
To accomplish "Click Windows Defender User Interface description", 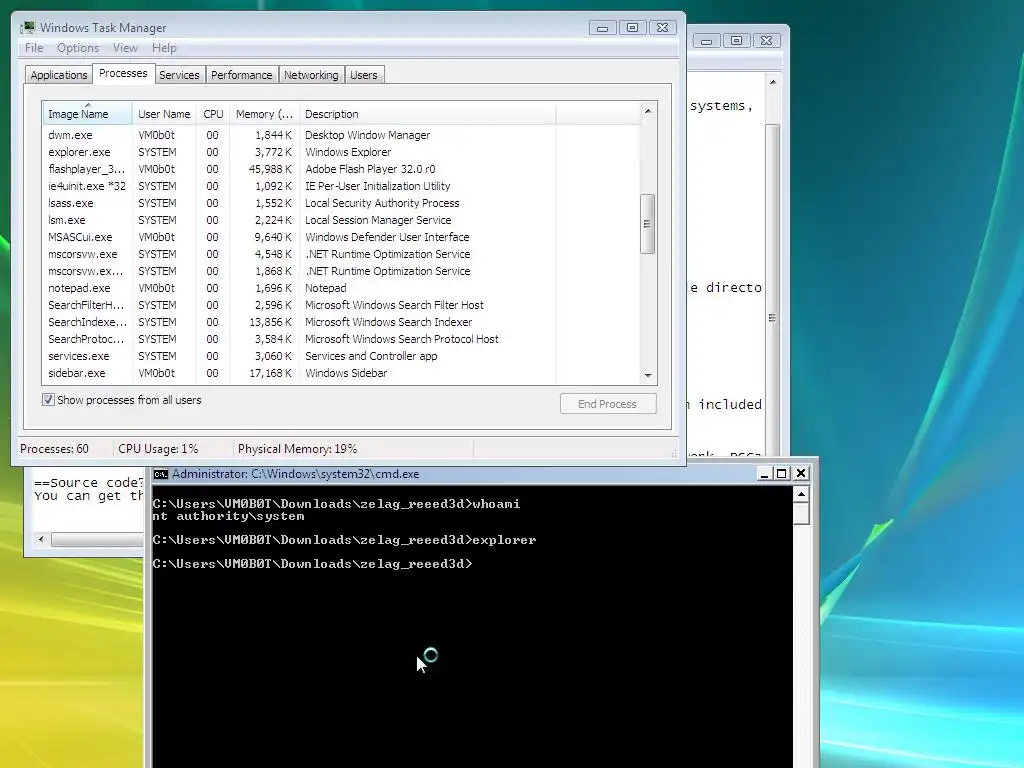I will [387, 237].
